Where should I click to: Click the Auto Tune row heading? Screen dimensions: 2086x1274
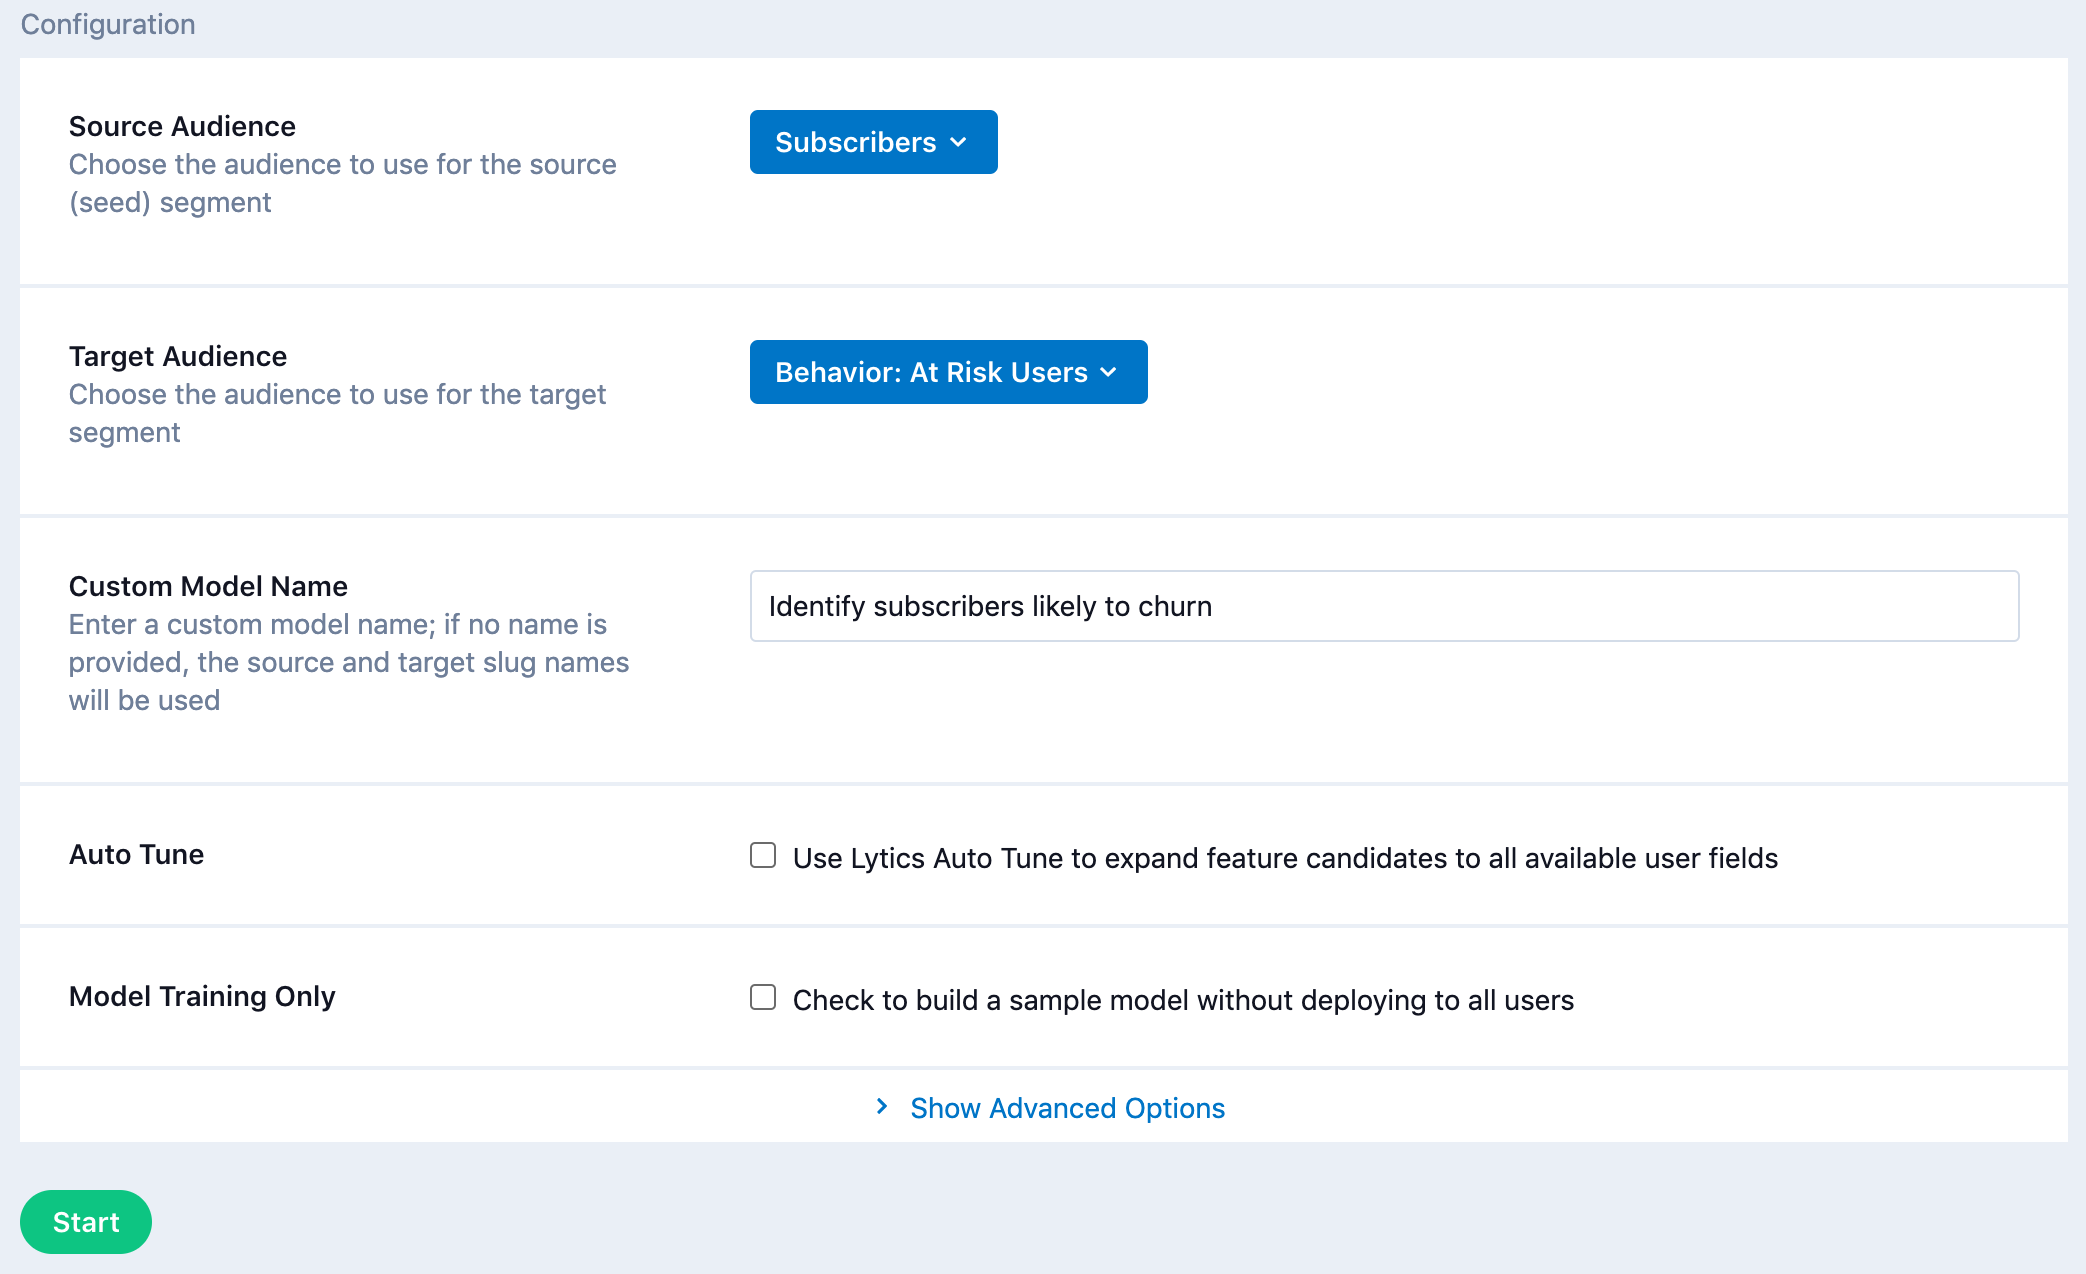click(136, 854)
